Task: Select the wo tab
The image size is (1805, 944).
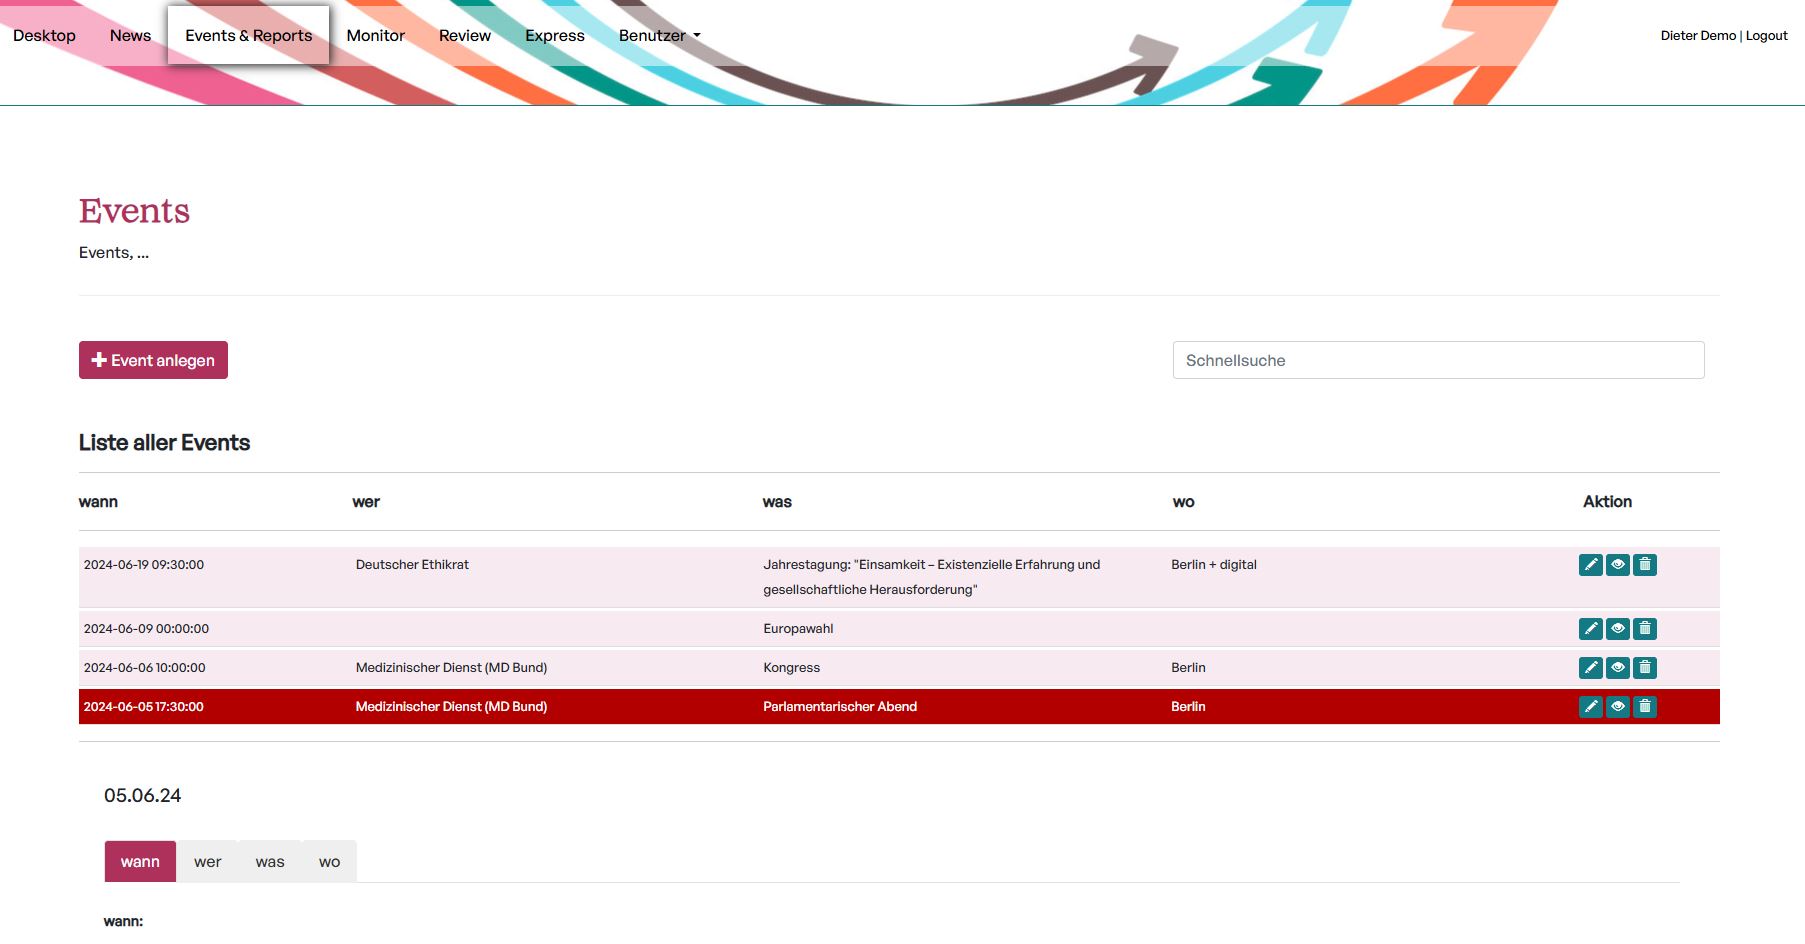Action: 329,862
